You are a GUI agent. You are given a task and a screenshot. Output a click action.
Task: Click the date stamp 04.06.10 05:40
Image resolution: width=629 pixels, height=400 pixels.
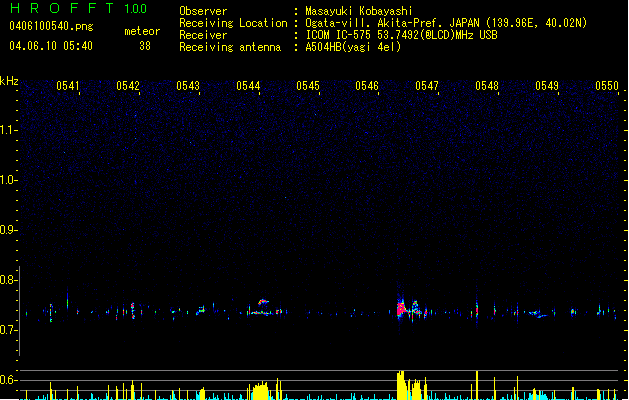pos(51,46)
